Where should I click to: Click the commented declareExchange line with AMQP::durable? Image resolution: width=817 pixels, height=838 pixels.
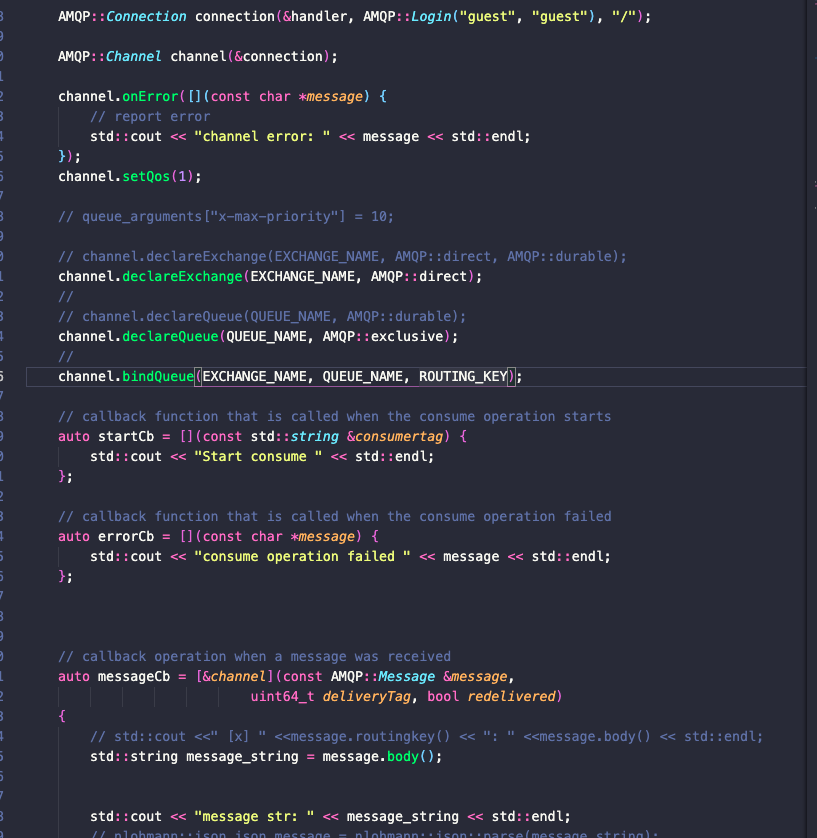click(342, 257)
